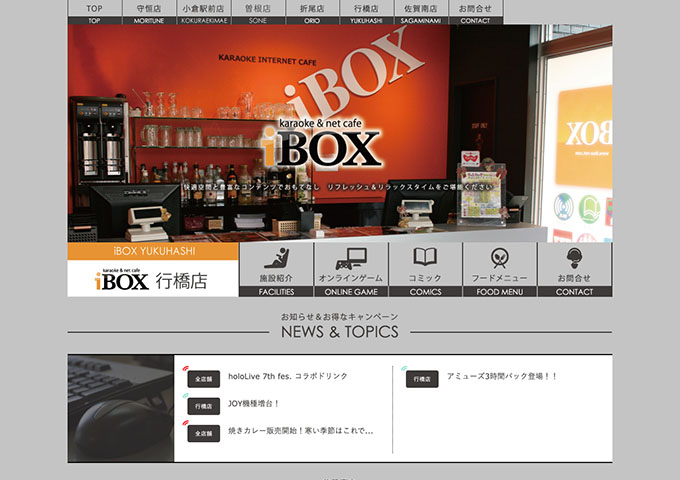
Task: Click the Food Menu fork-and-spoon icon
Action: pyautogui.click(x=500, y=258)
